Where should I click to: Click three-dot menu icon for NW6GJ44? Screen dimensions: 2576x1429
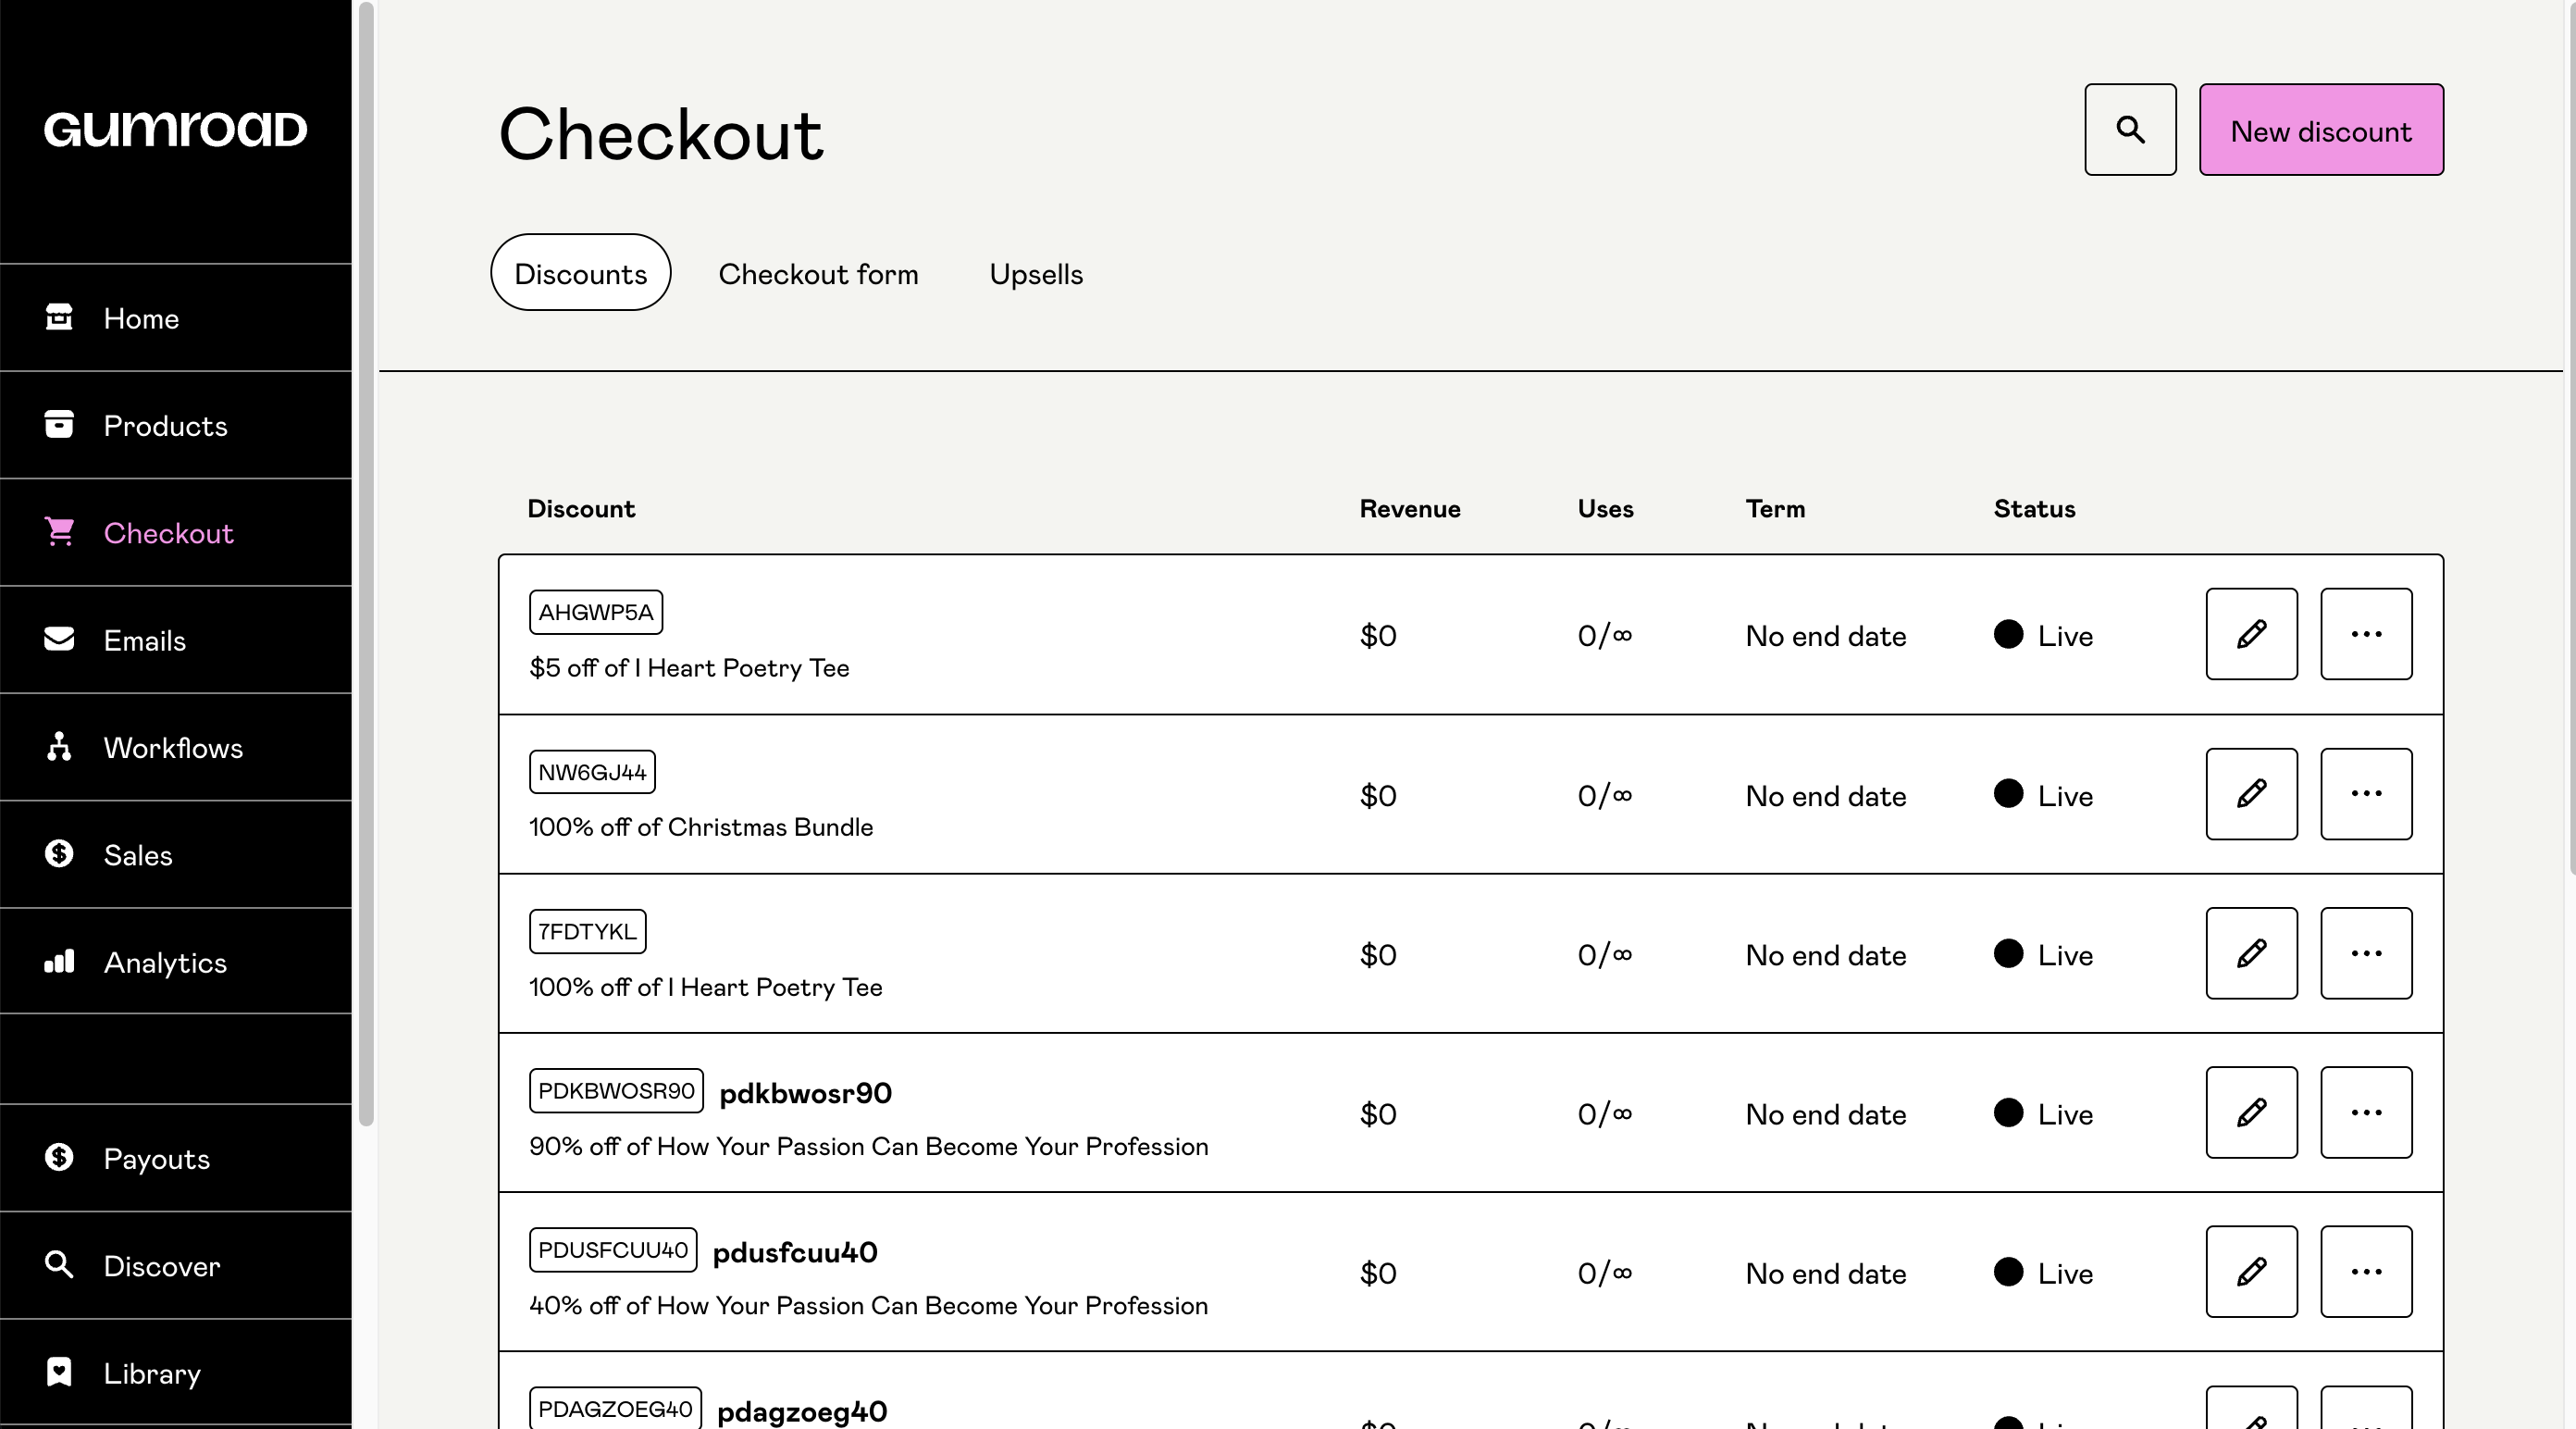click(x=2367, y=794)
